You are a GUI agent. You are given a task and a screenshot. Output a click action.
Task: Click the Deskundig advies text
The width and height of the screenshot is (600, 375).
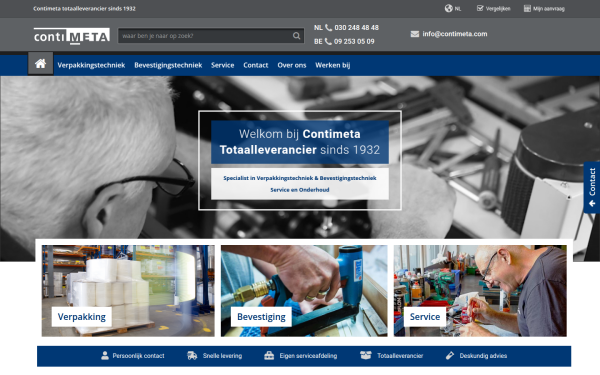coord(483,356)
